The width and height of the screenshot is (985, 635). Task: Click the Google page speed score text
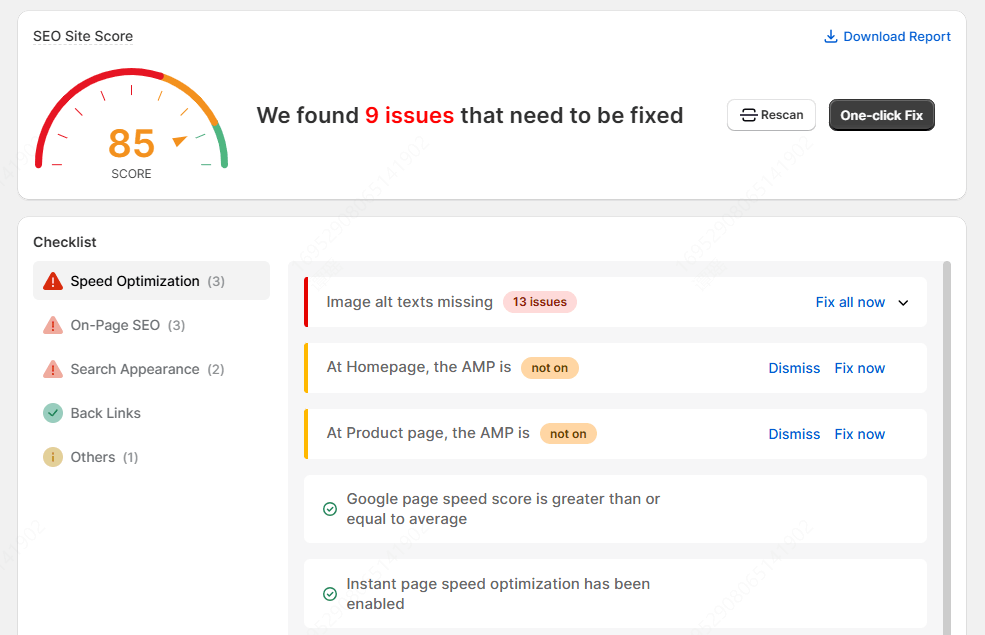pos(503,509)
